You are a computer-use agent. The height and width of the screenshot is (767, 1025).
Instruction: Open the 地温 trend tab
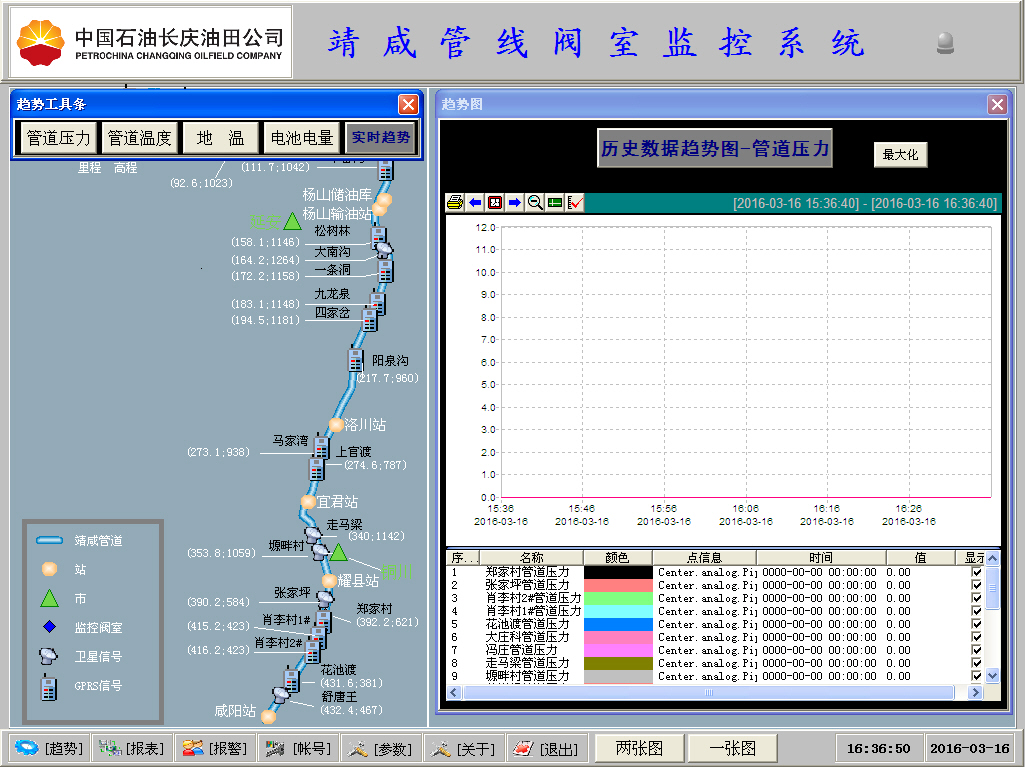(220, 138)
